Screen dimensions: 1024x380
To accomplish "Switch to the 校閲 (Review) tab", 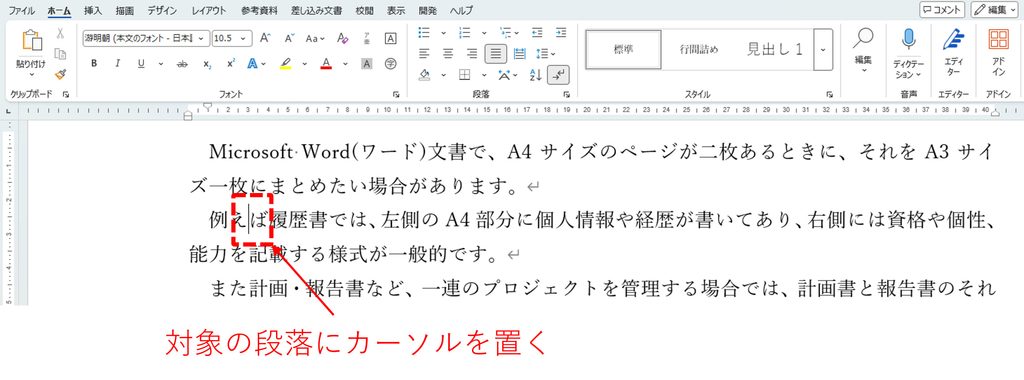I will coord(365,11).
